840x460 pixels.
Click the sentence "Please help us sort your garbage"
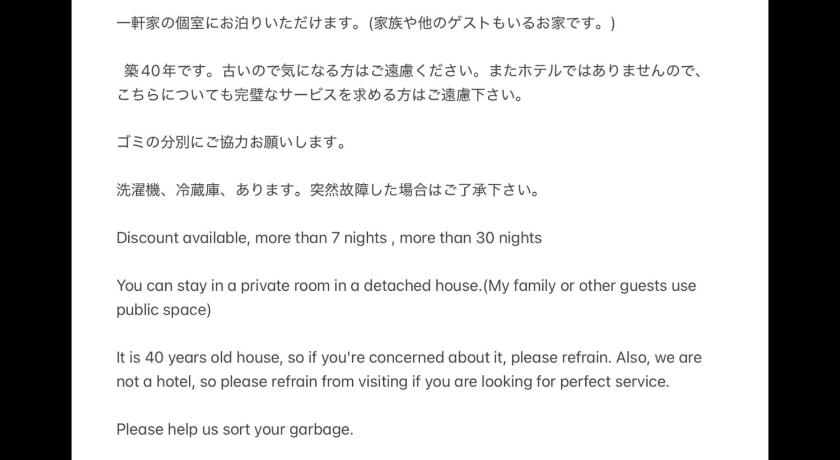coord(234,430)
